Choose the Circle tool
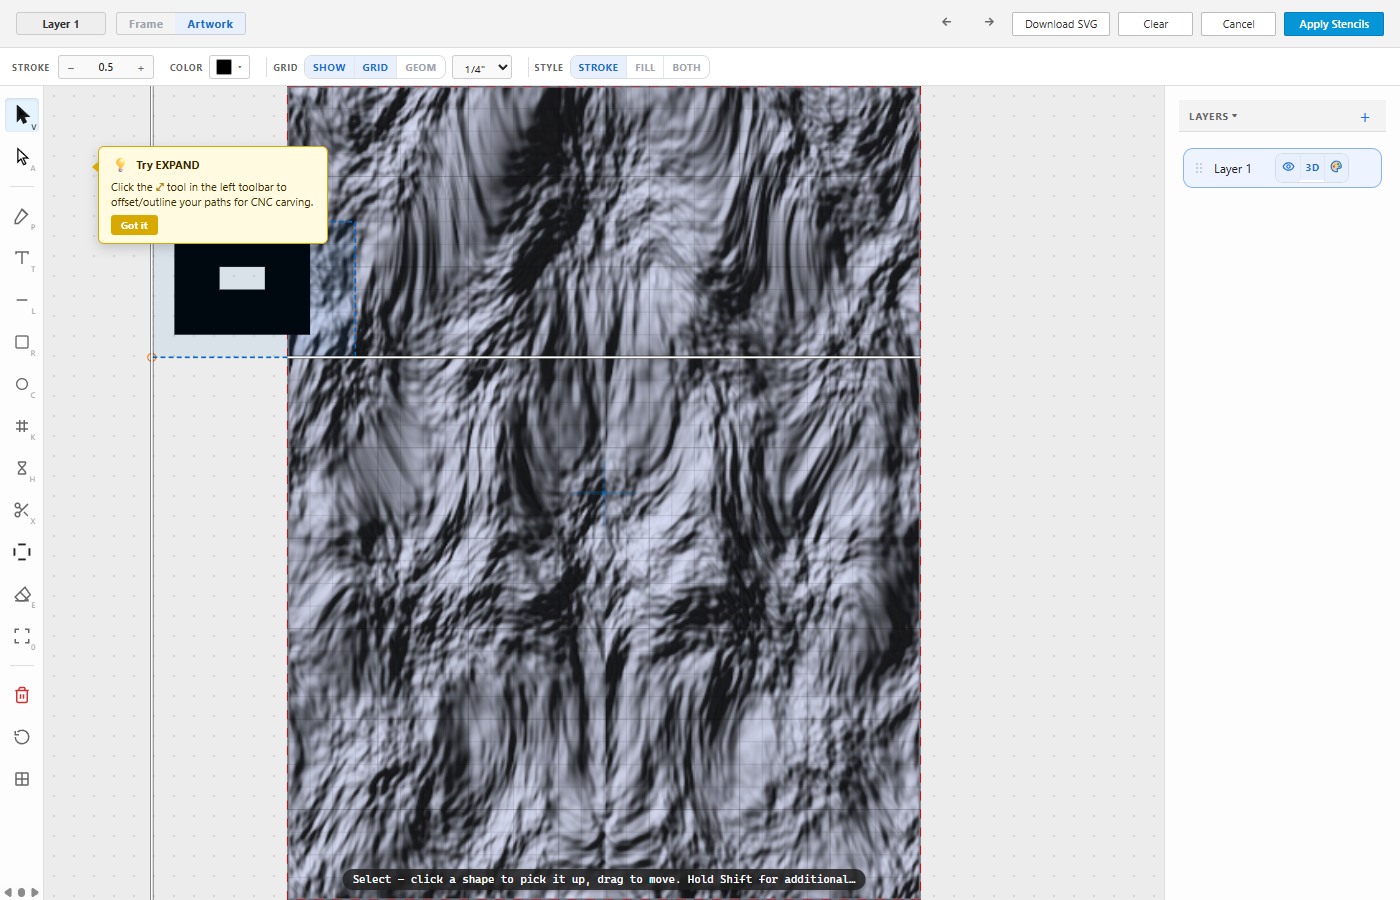Viewport: 1400px width, 900px height. pyautogui.click(x=22, y=384)
